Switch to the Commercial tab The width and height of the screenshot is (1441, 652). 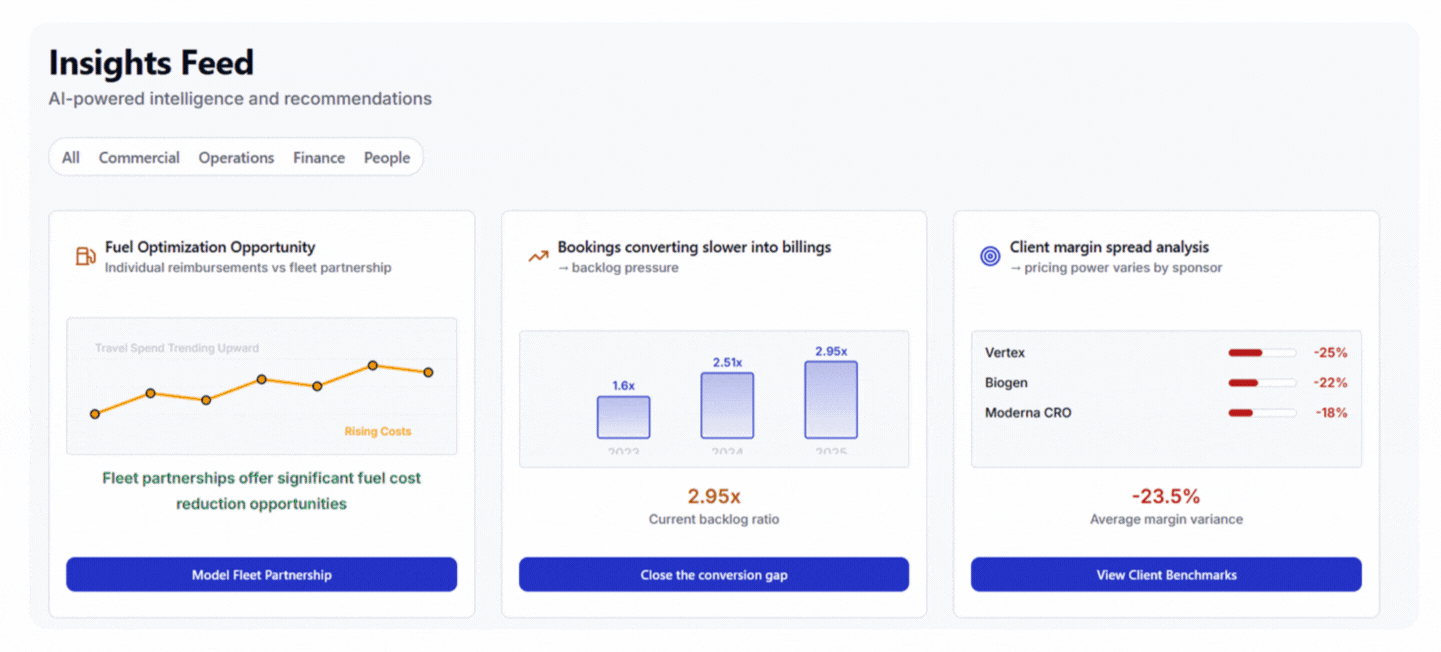tap(139, 158)
